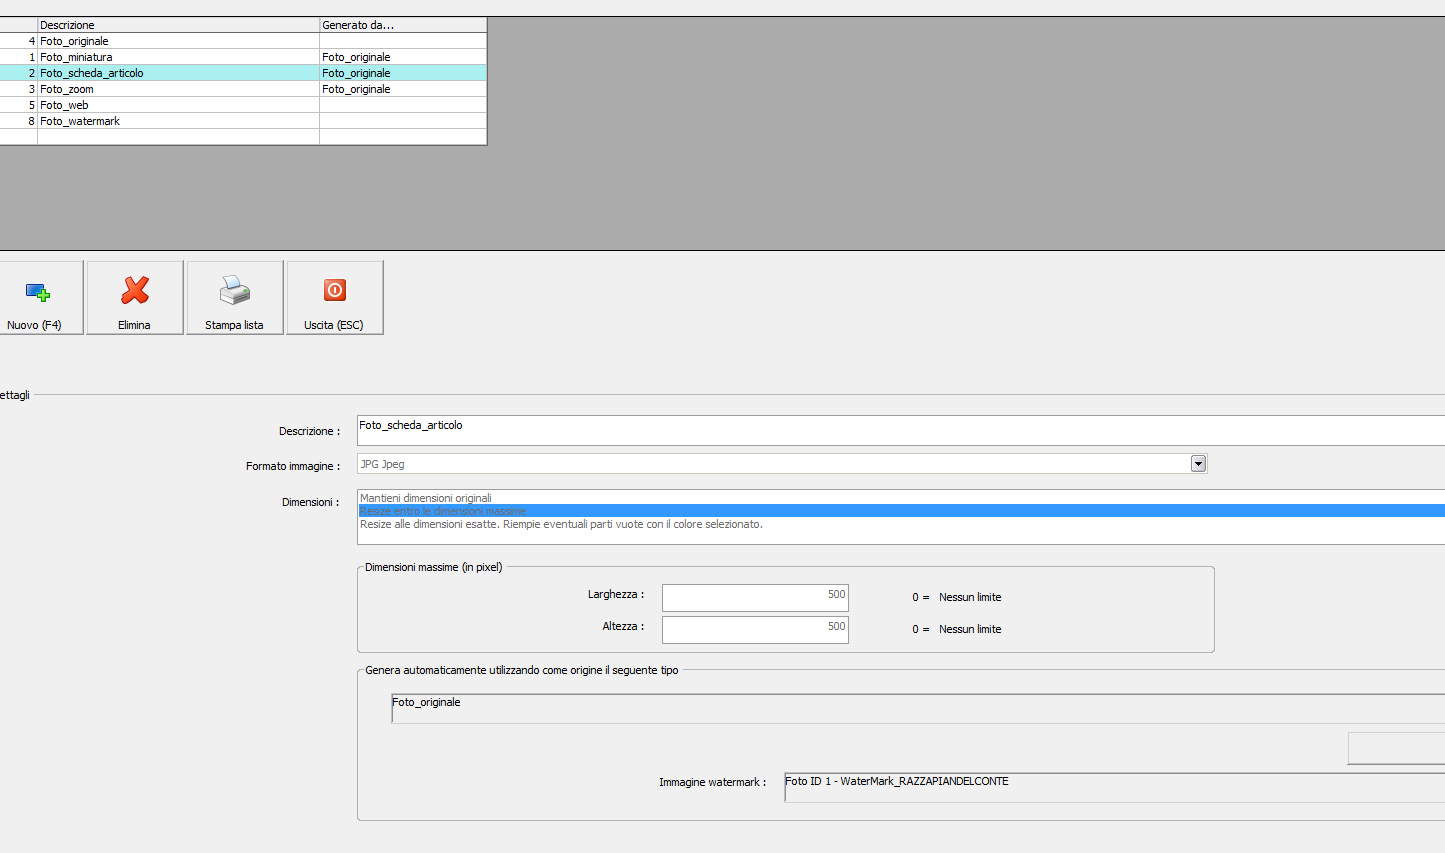Select the Foto_originale row in the list
The height and width of the screenshot is (853, 1445).
(243, 41)
